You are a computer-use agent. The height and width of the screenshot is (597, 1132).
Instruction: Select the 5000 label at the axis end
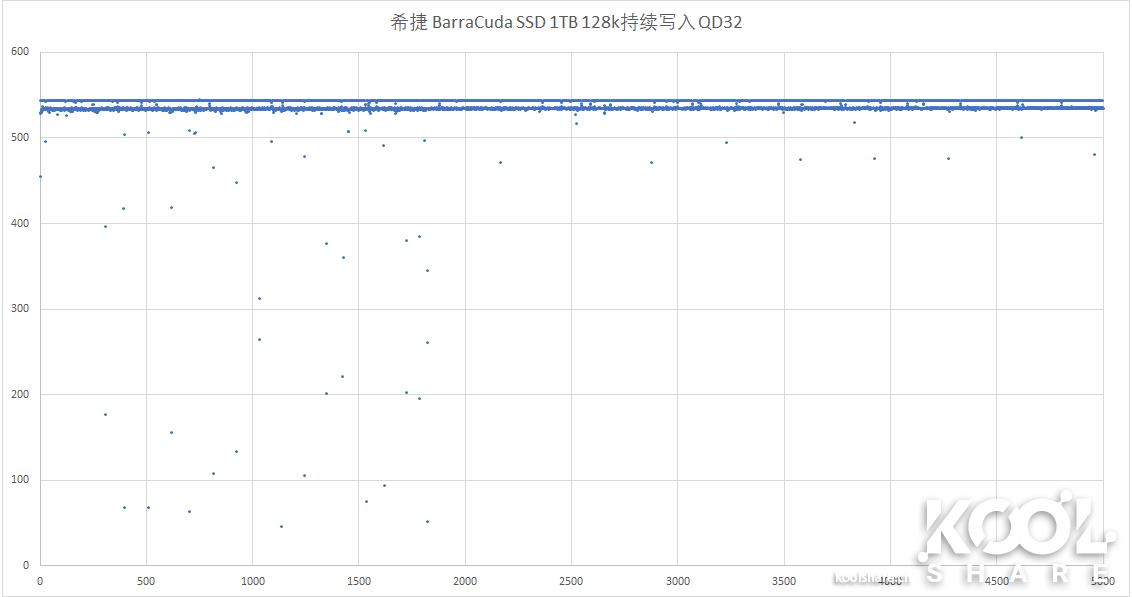point(1103,579)
